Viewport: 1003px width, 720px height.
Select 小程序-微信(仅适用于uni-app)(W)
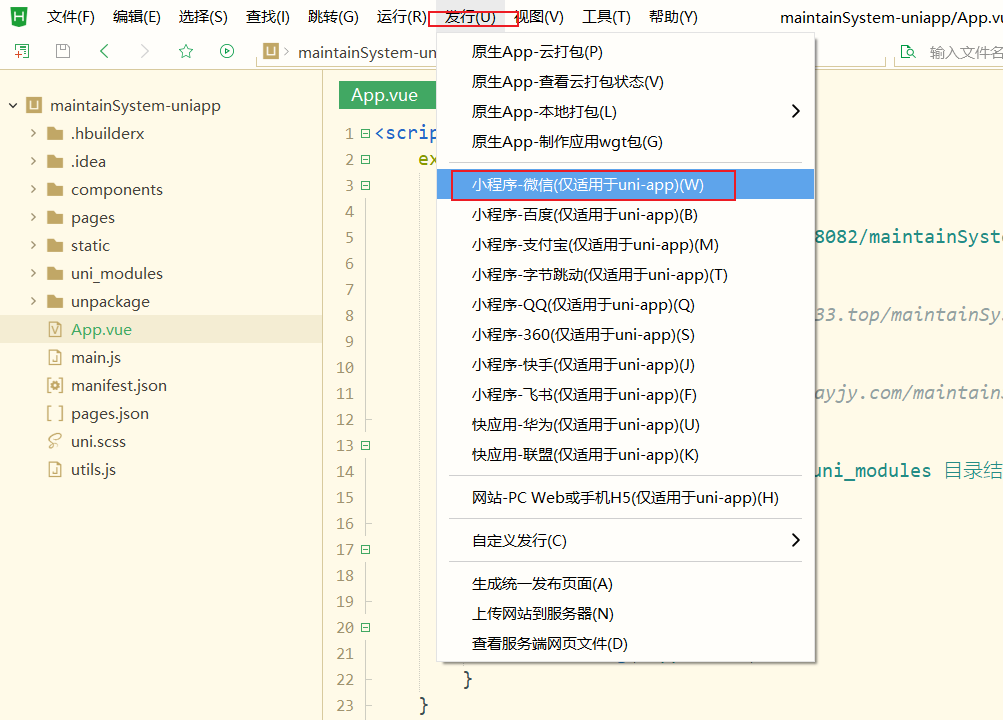[x=625, y=185]
